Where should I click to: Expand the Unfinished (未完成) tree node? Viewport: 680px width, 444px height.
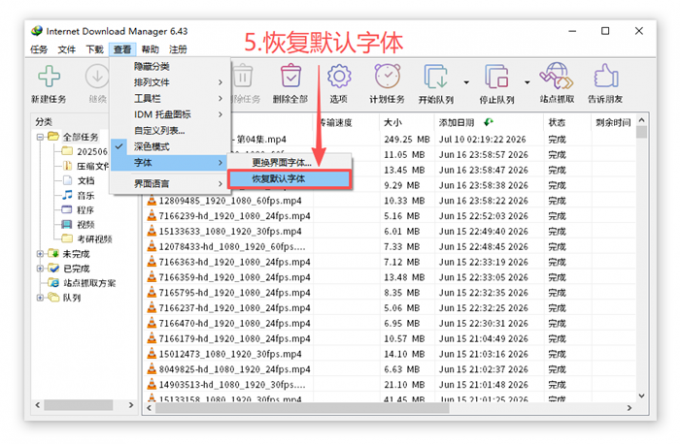click(40, 254)
